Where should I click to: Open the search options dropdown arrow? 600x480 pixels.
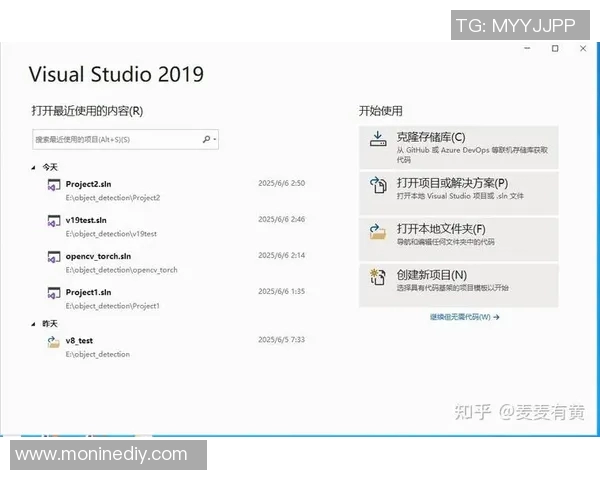tap(215, 139)
